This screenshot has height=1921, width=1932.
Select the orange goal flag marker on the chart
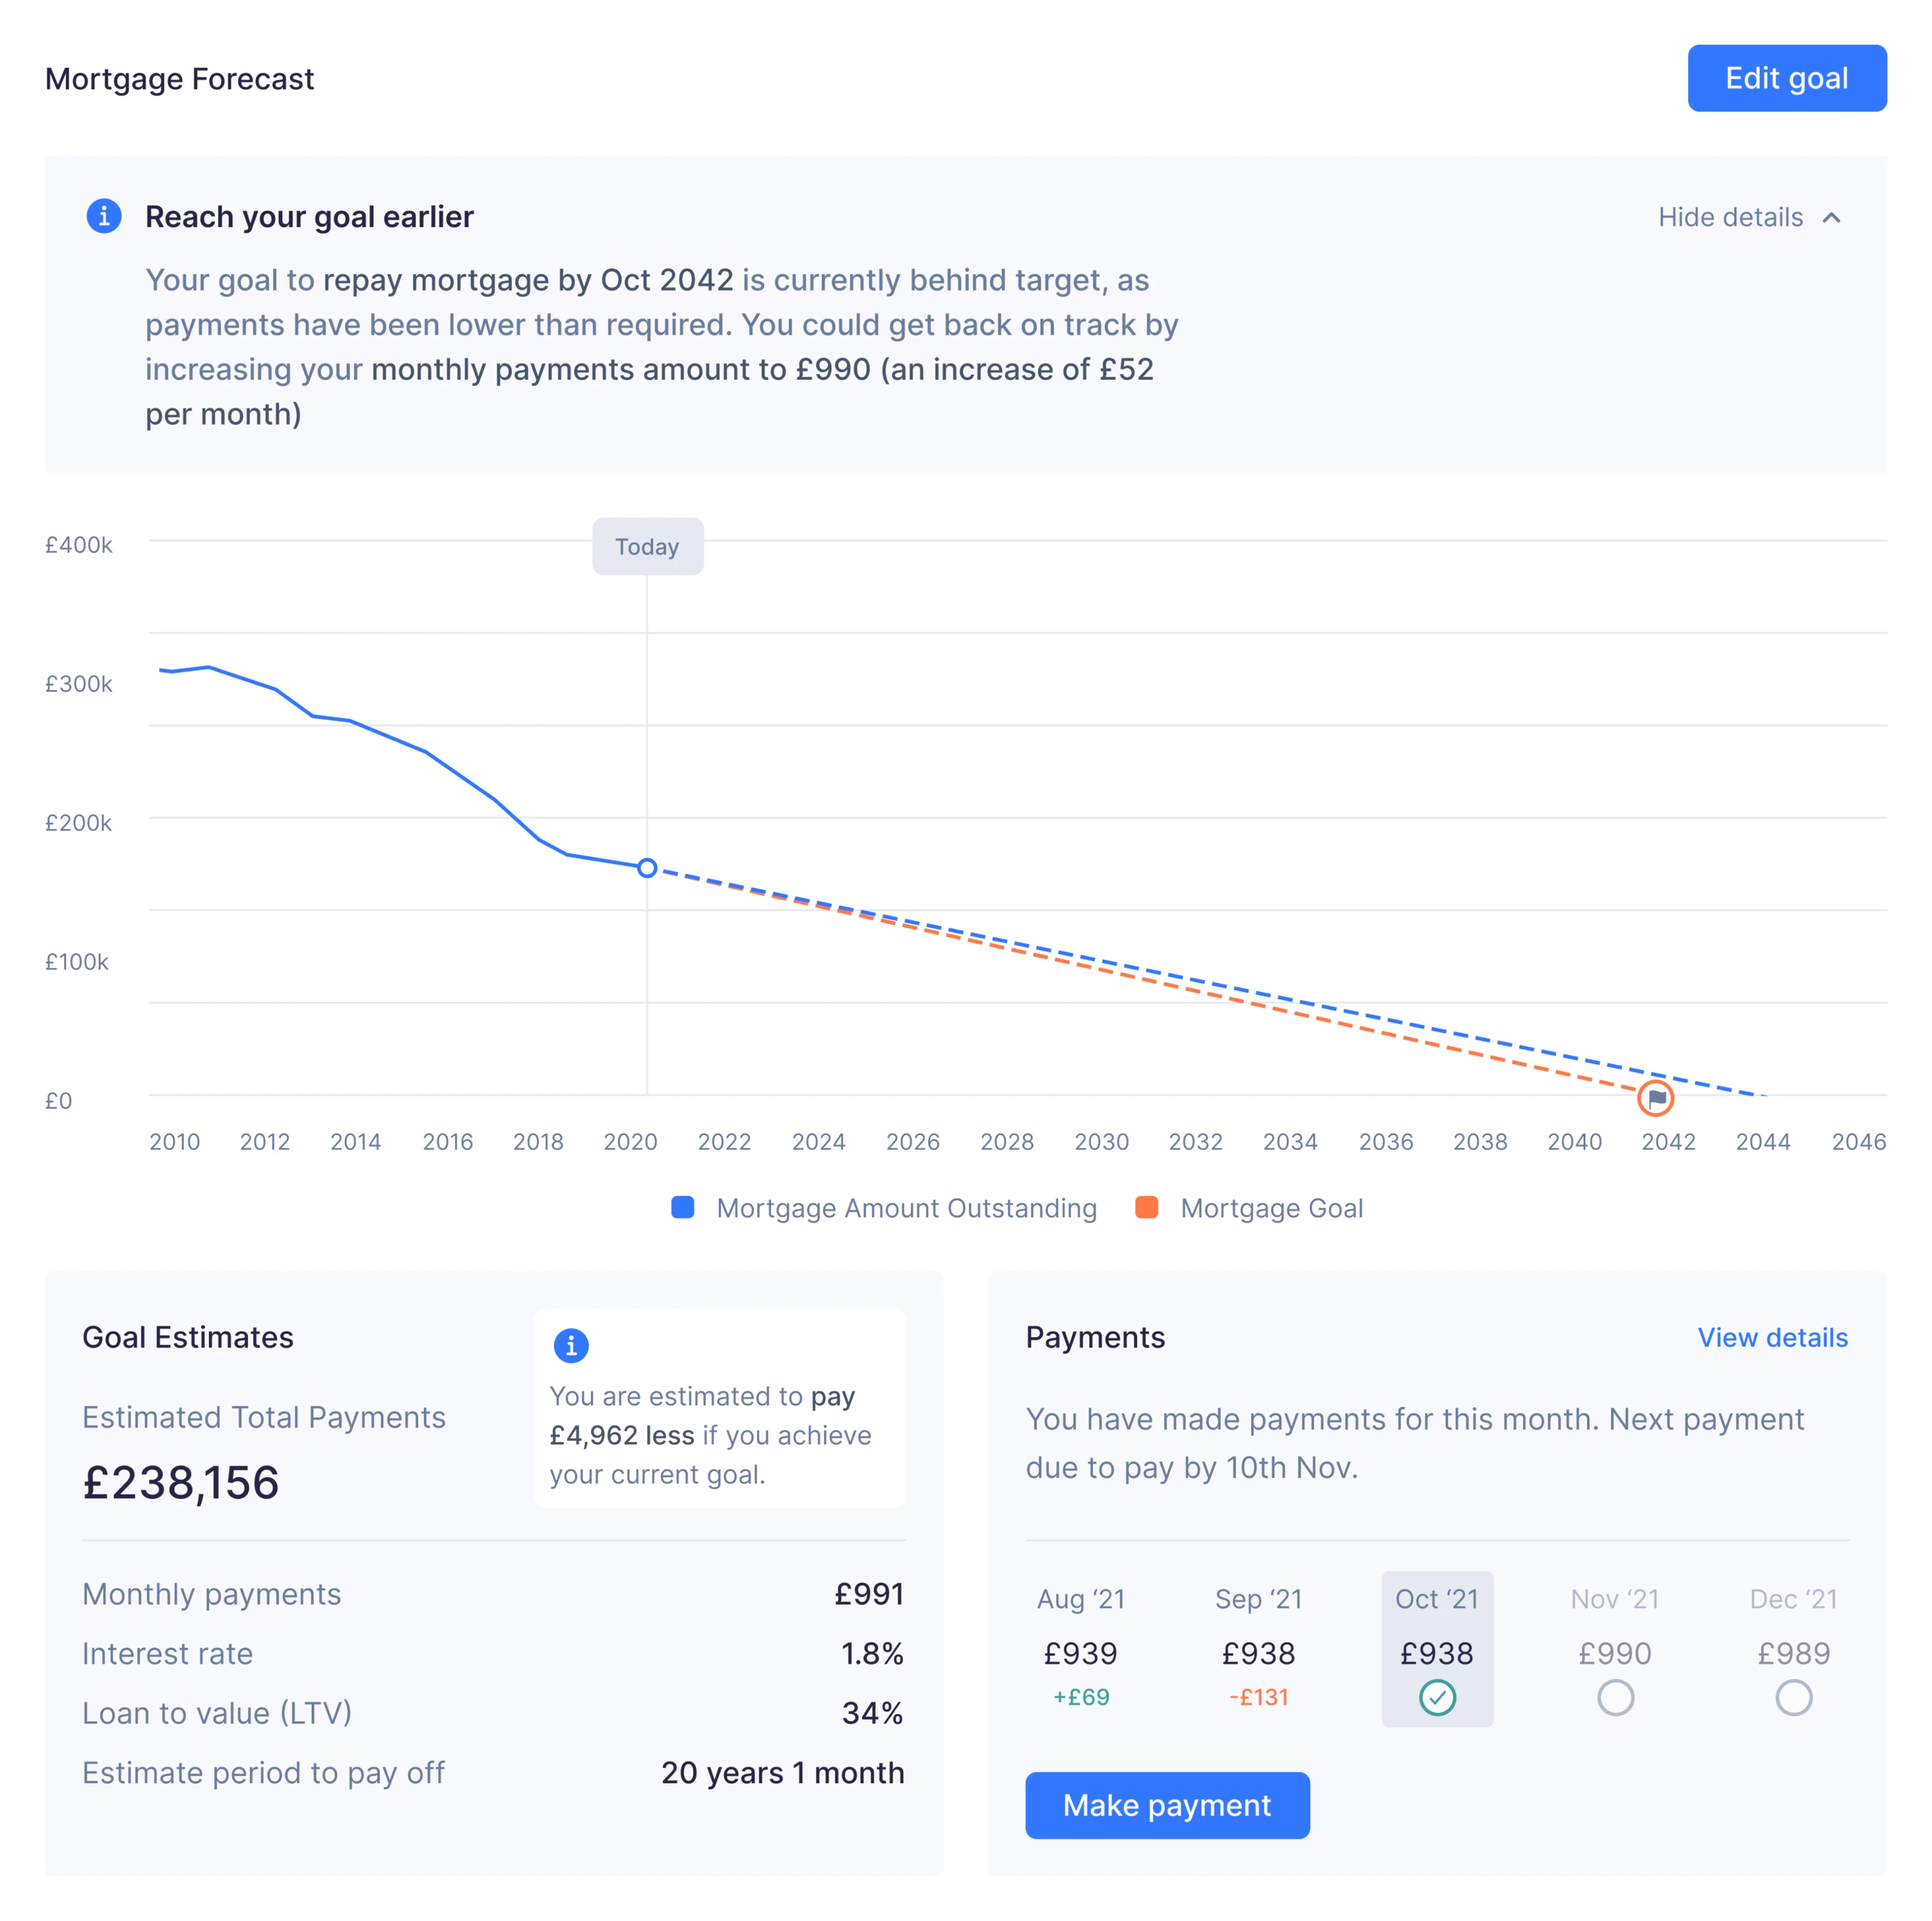[1656, 1097]
